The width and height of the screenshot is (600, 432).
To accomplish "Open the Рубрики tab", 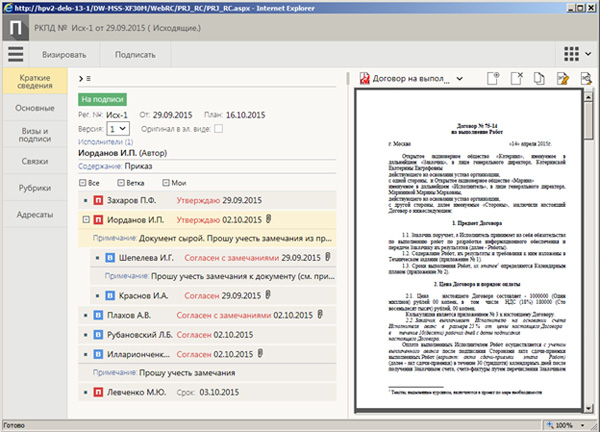I will [x=35, y=188].
